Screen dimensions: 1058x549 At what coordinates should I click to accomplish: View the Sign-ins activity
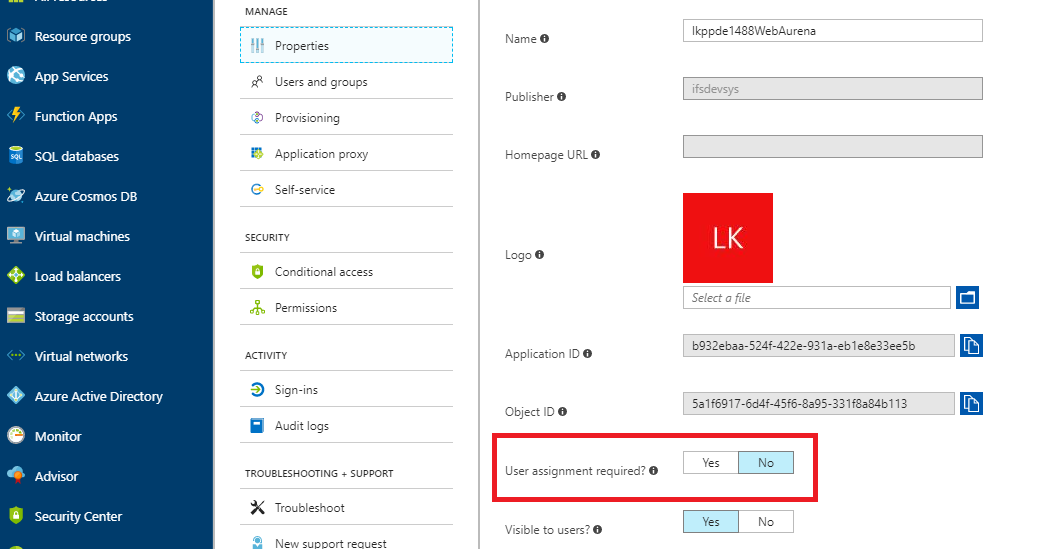tap(346, 389)
